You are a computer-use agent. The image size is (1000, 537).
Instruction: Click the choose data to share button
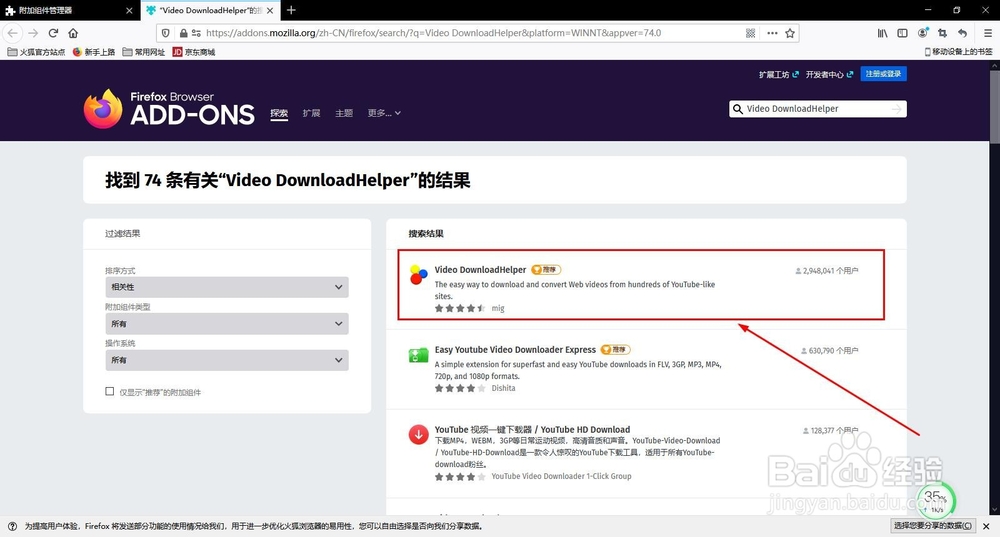pos(932,526)
